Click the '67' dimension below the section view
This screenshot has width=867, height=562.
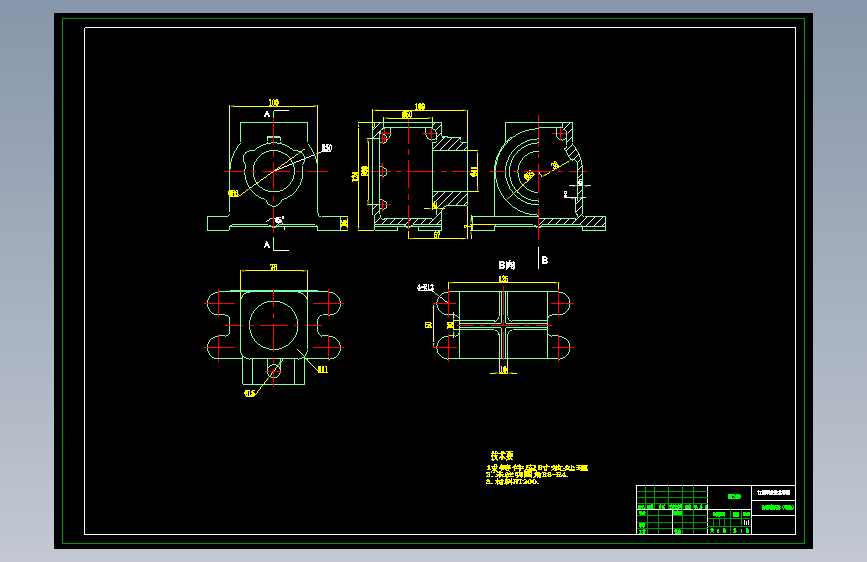[437, 235]
